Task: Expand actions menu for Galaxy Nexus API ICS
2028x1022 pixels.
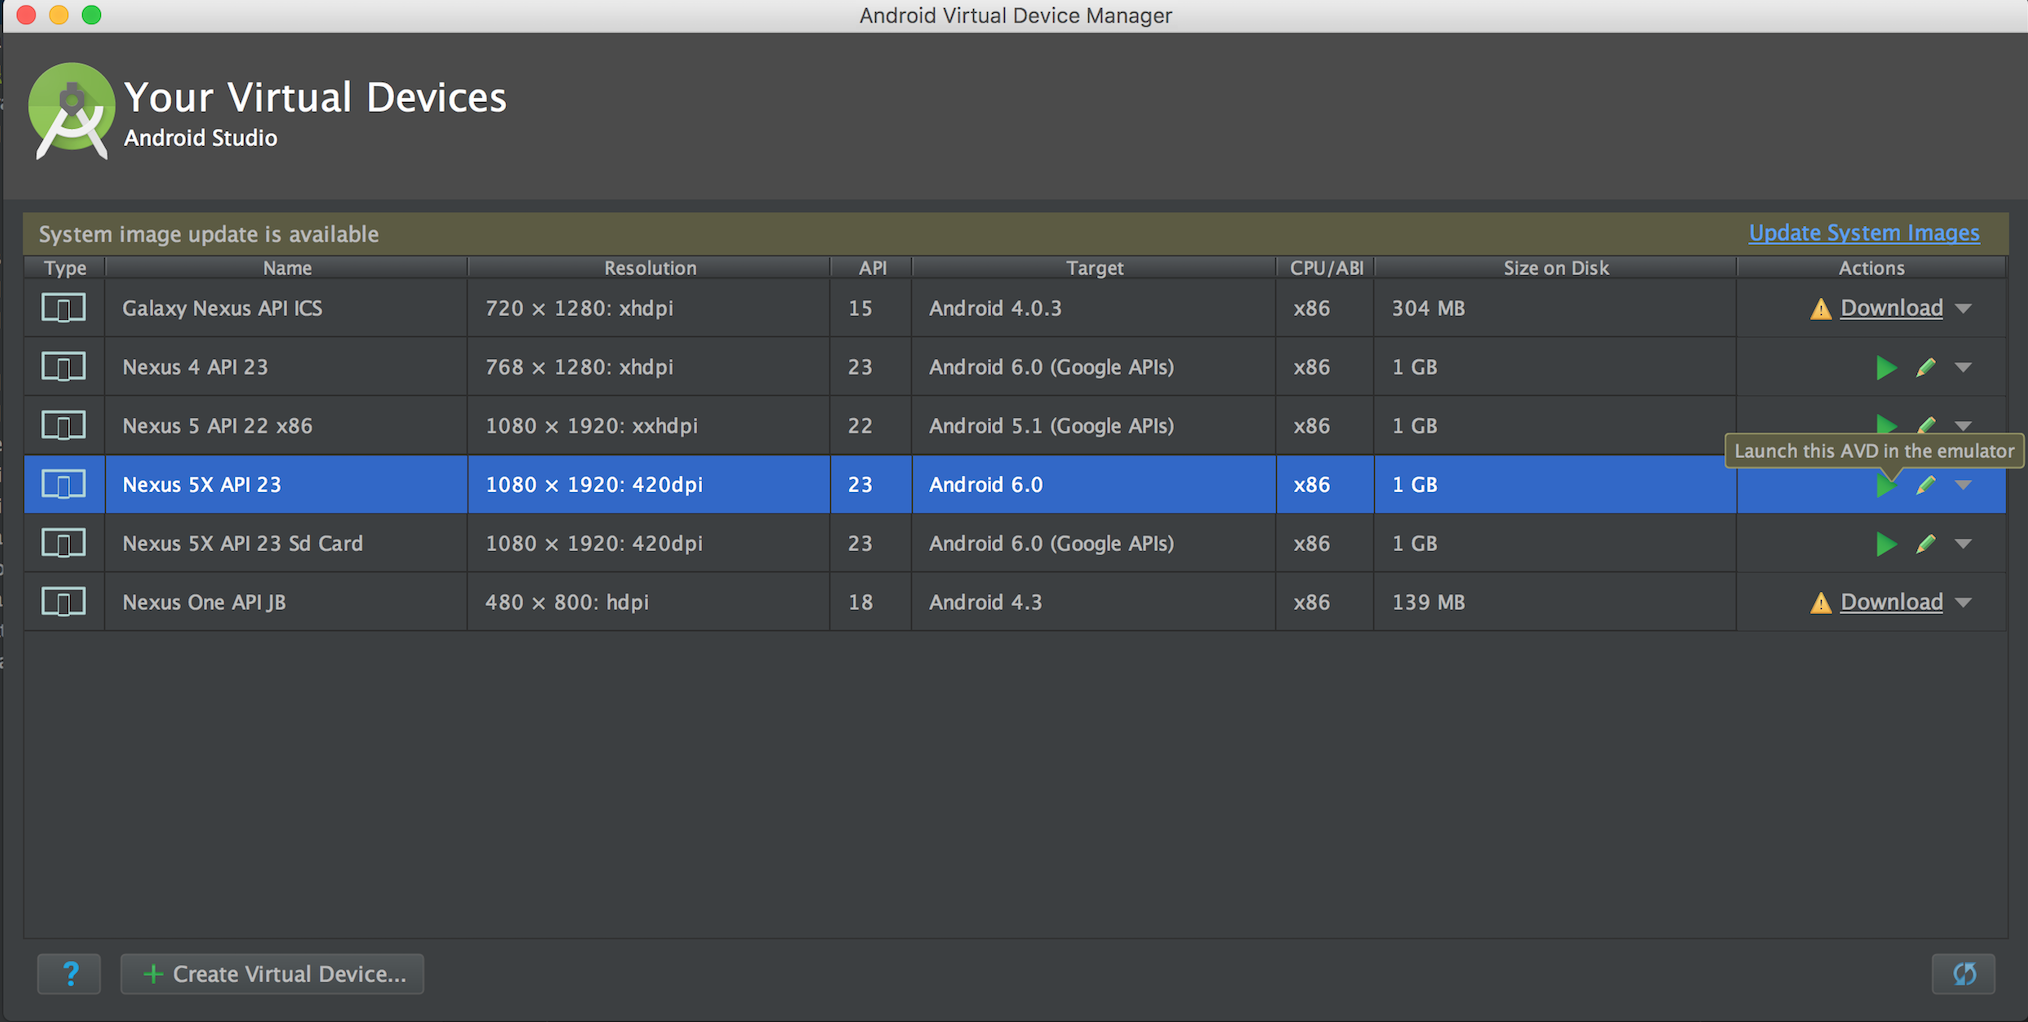Action: pos(1964,309)
